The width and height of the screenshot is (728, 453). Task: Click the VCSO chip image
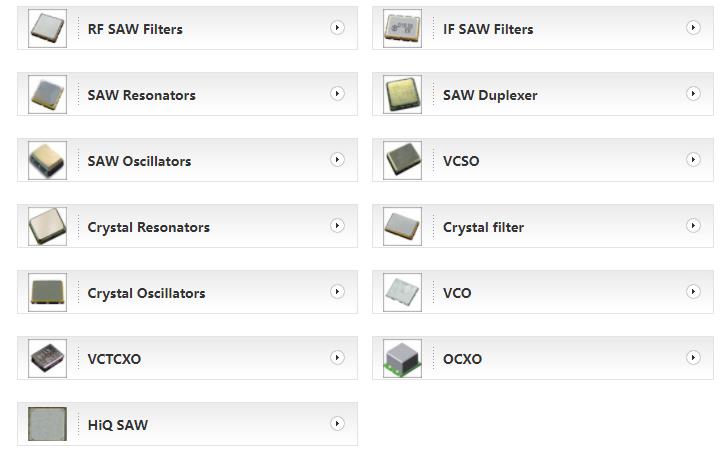[403, 161]
